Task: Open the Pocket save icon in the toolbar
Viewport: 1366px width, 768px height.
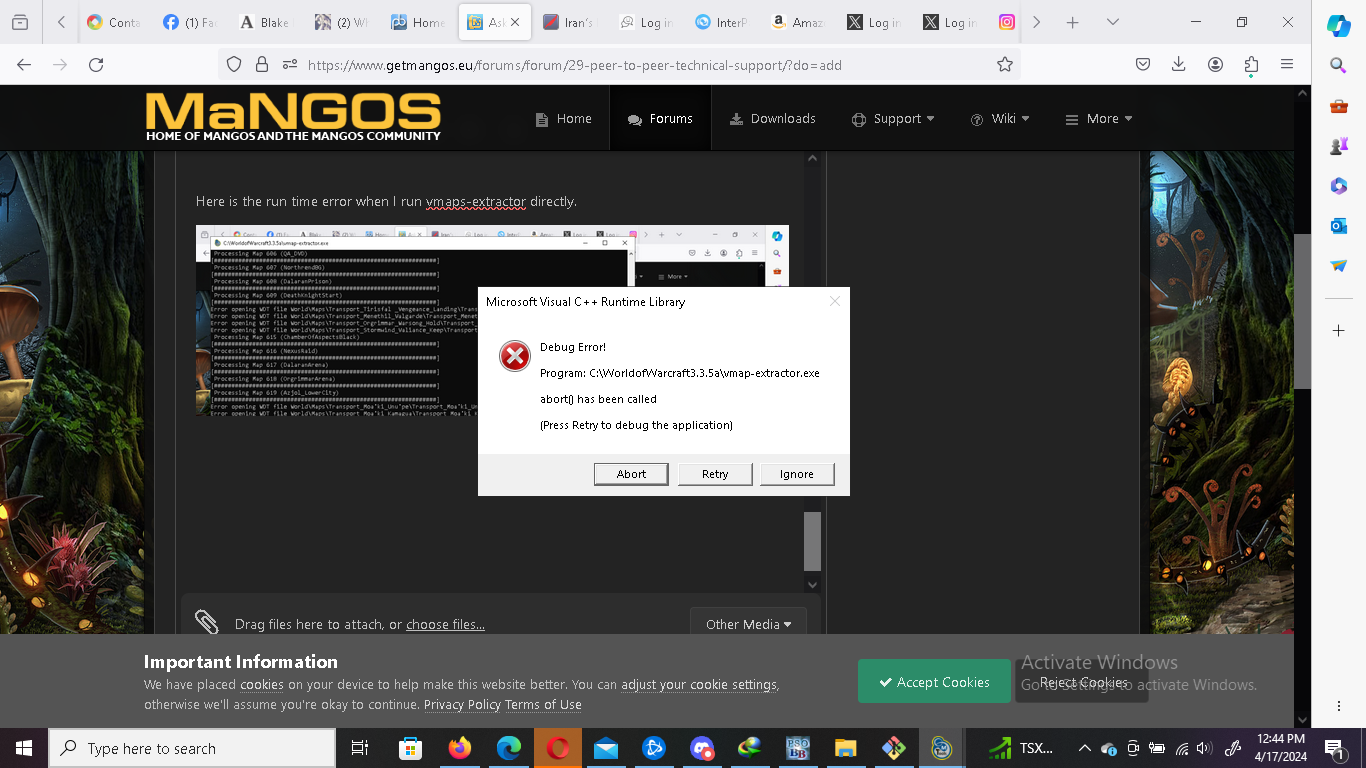Action: [1143, 64]
